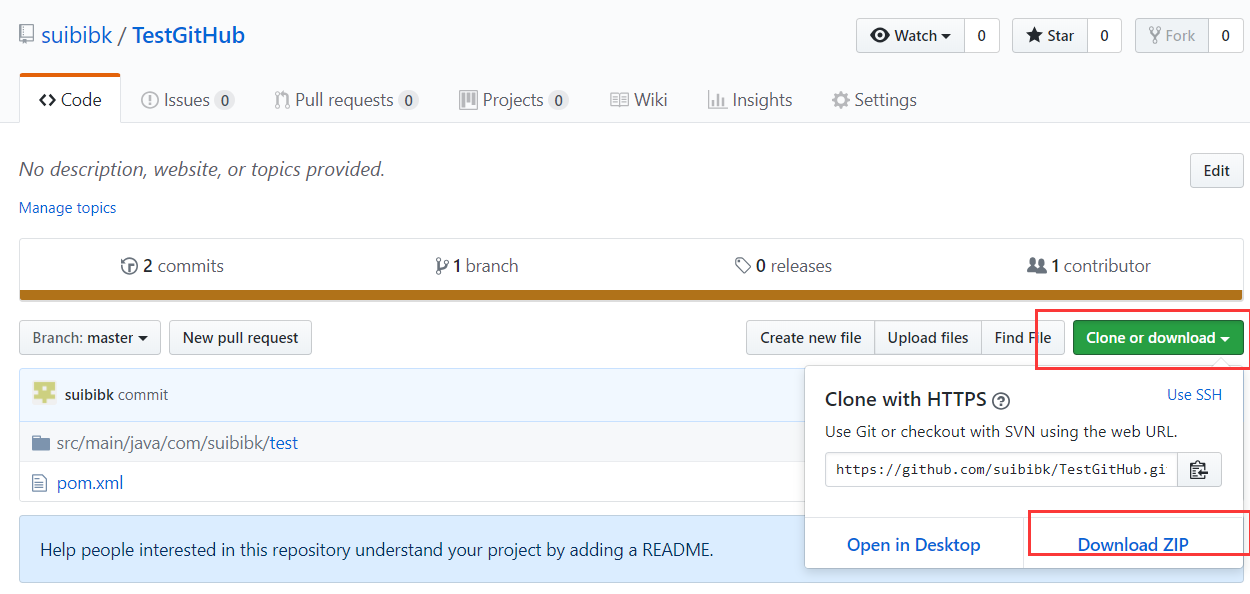Open the Issues tab

pos(187,100)
